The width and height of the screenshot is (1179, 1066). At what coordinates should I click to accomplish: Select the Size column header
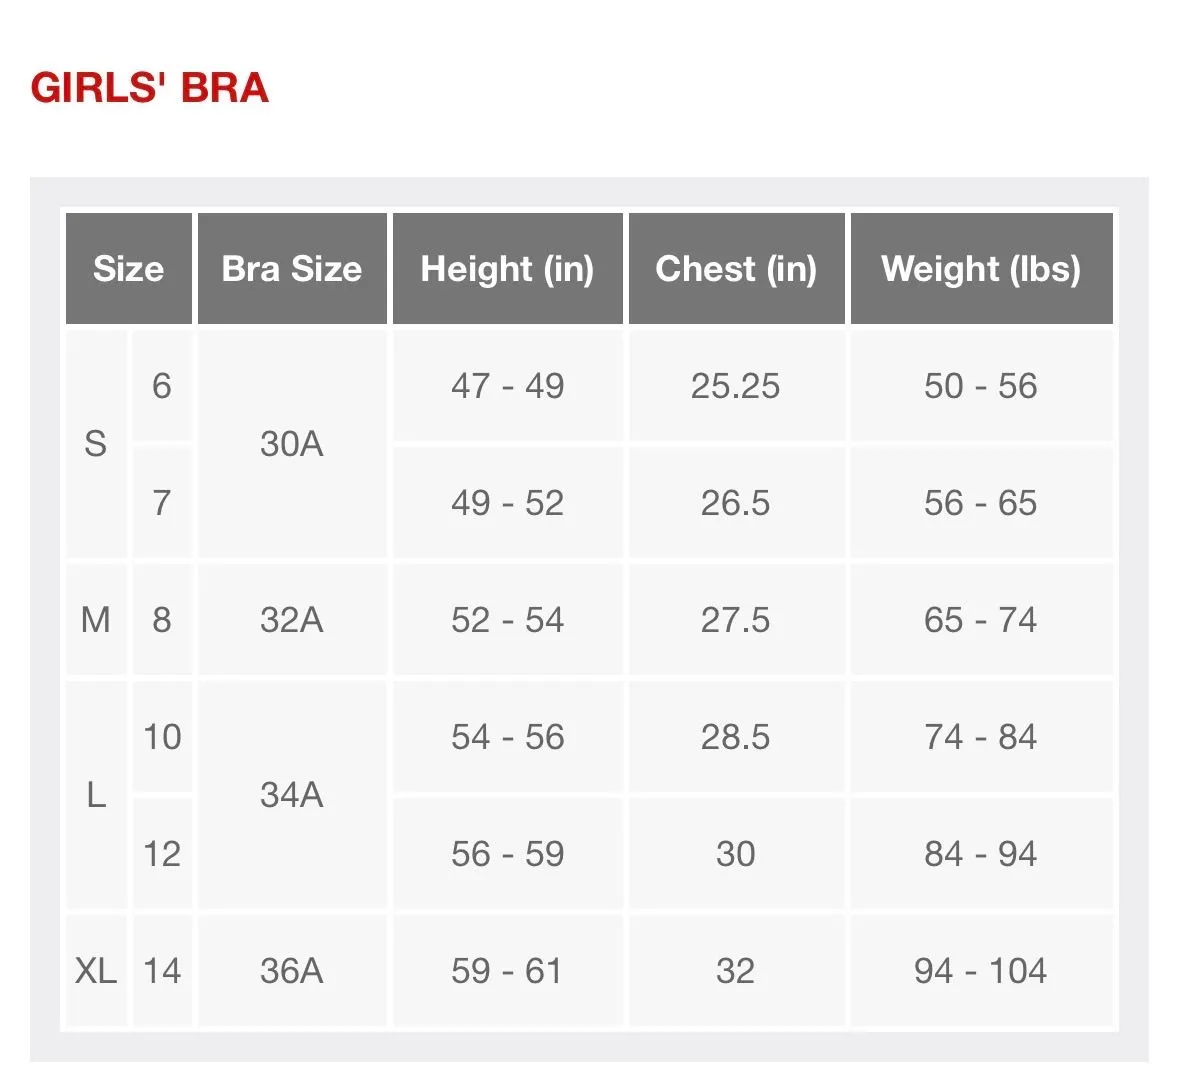(129, 268)
